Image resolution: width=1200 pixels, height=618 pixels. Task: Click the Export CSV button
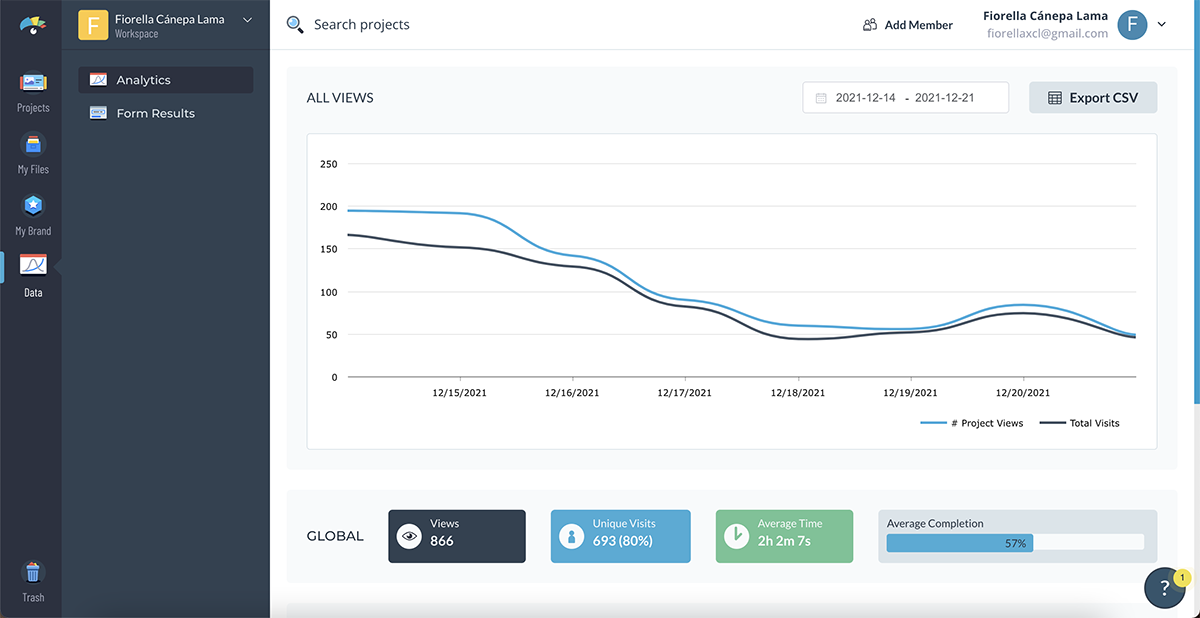click(x=1092, y=98)
